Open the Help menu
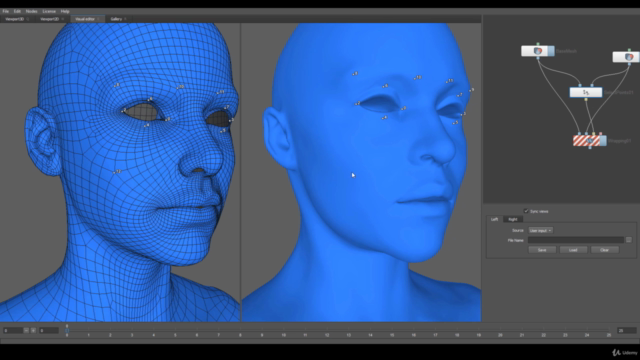This screenshot has width=640, height=360. (x=65, y=11)
